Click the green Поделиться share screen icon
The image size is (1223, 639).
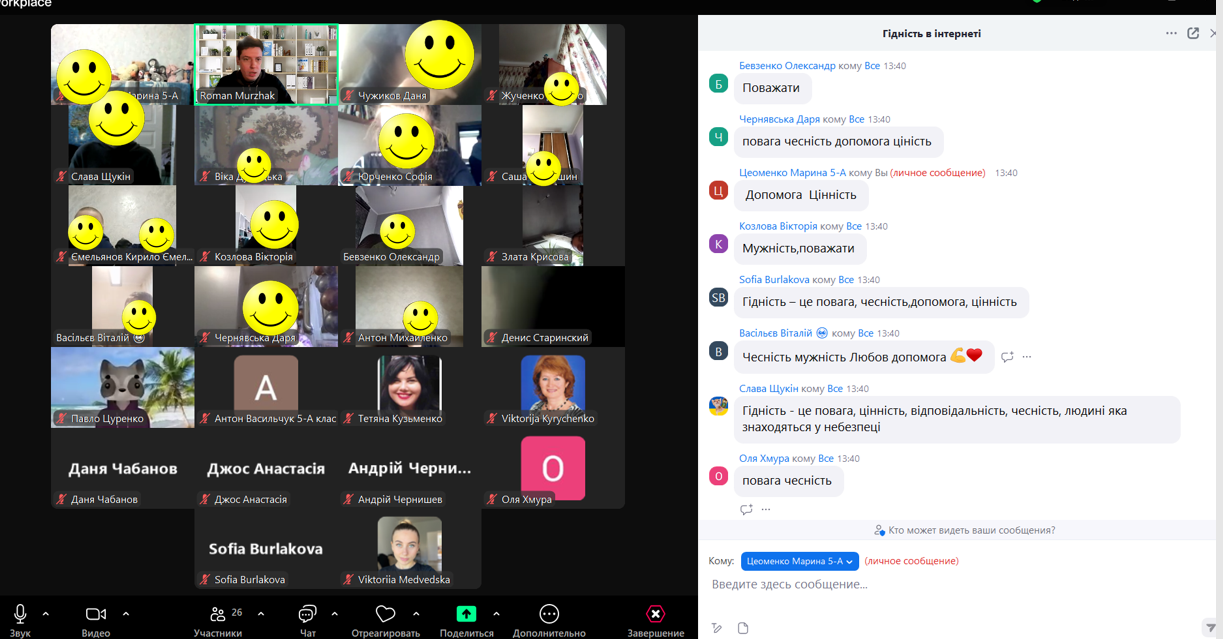pos(466,614)
